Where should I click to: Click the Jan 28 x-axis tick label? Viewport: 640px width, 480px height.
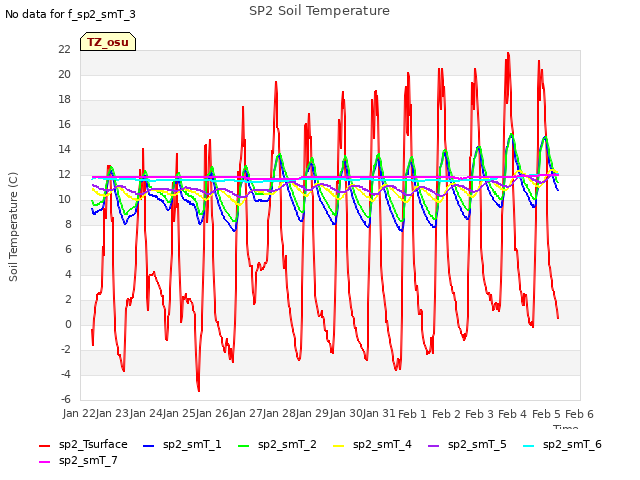280,414
